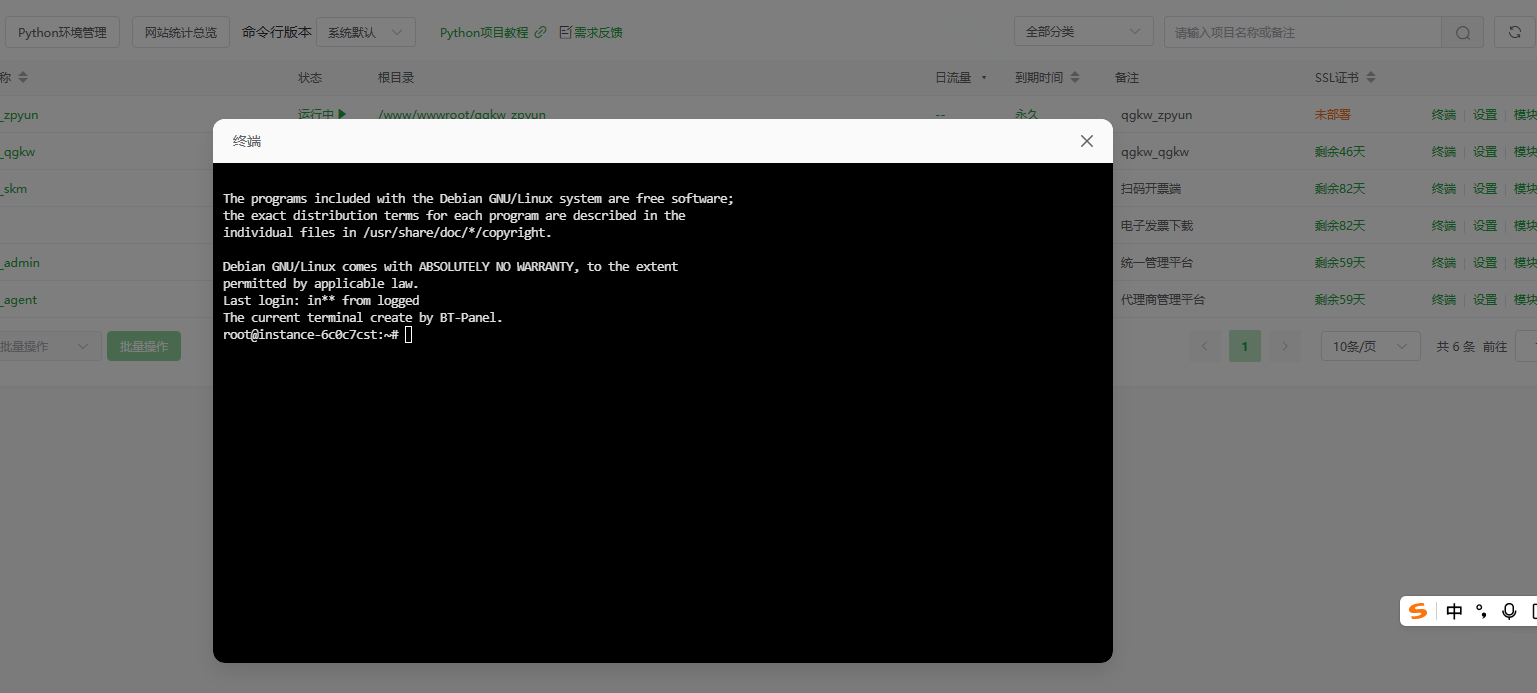This screenshot has height=693, width=1537.
Task: Go to the previous page arrow
Action: click(1204, 347)
